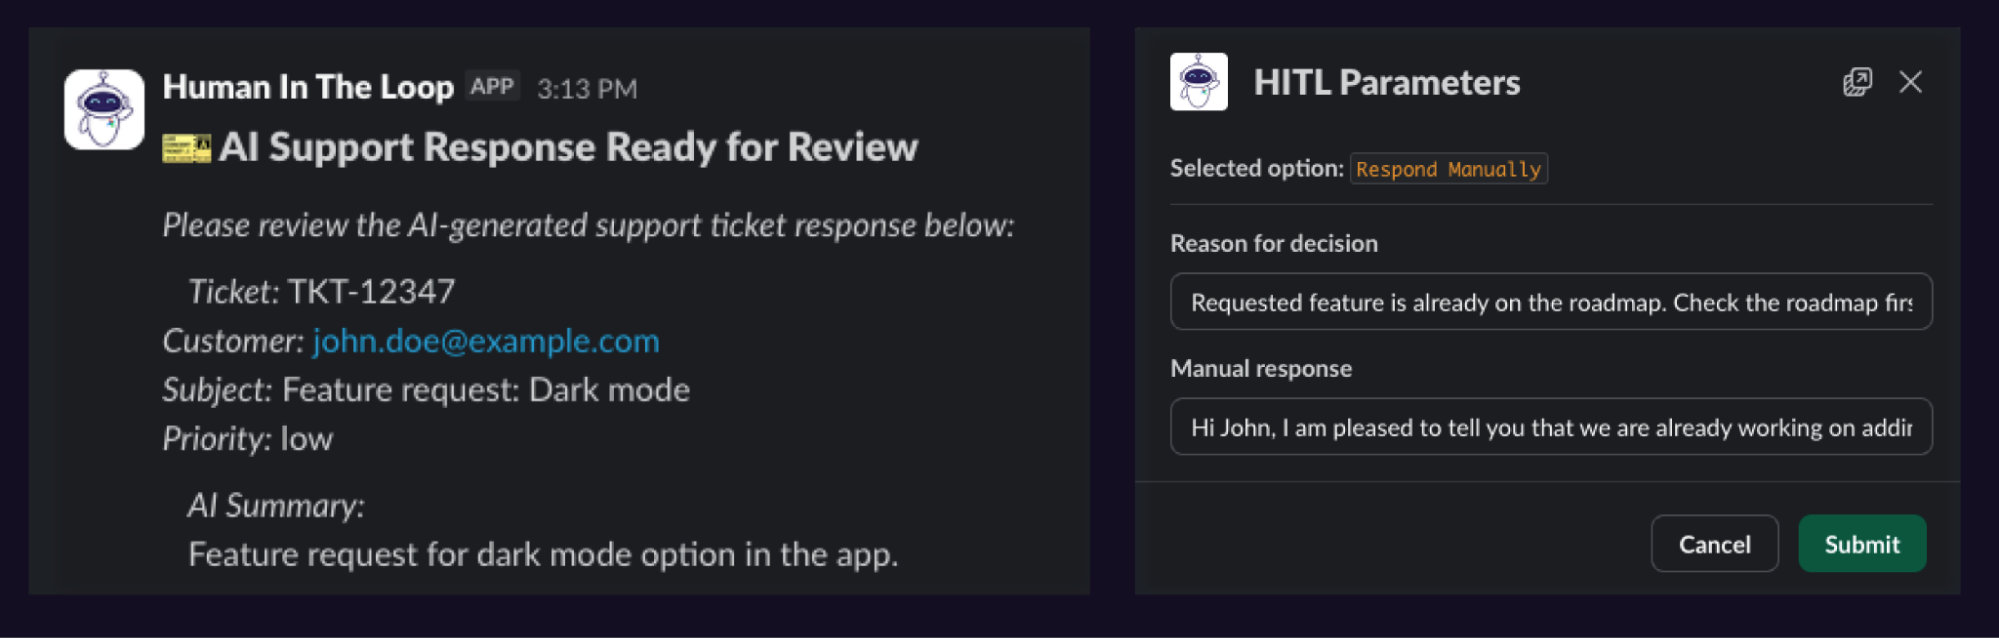Image resolution: width=1999 pixels, height=639 pixels.
Task: Click the Reason for decision label
Action: 1273,244
